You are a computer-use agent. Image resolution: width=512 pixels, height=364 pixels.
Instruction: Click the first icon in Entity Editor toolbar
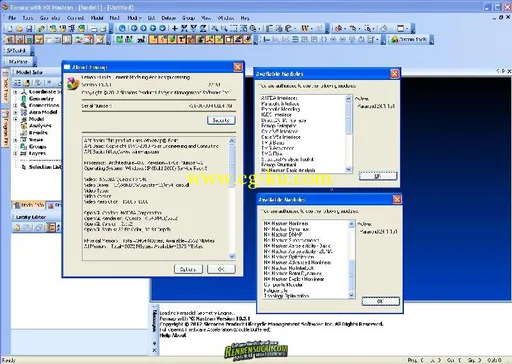(x=17, y=228)
